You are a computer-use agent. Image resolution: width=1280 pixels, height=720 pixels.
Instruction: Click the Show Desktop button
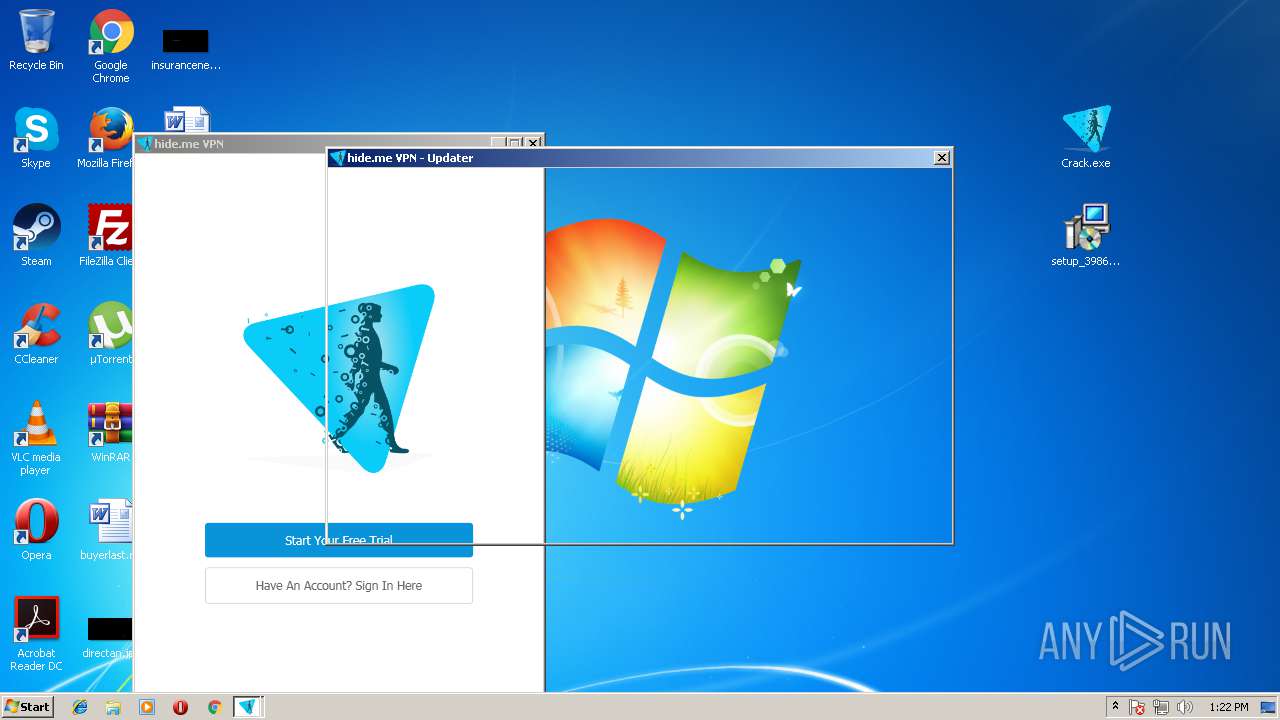tap(1269, 707)
